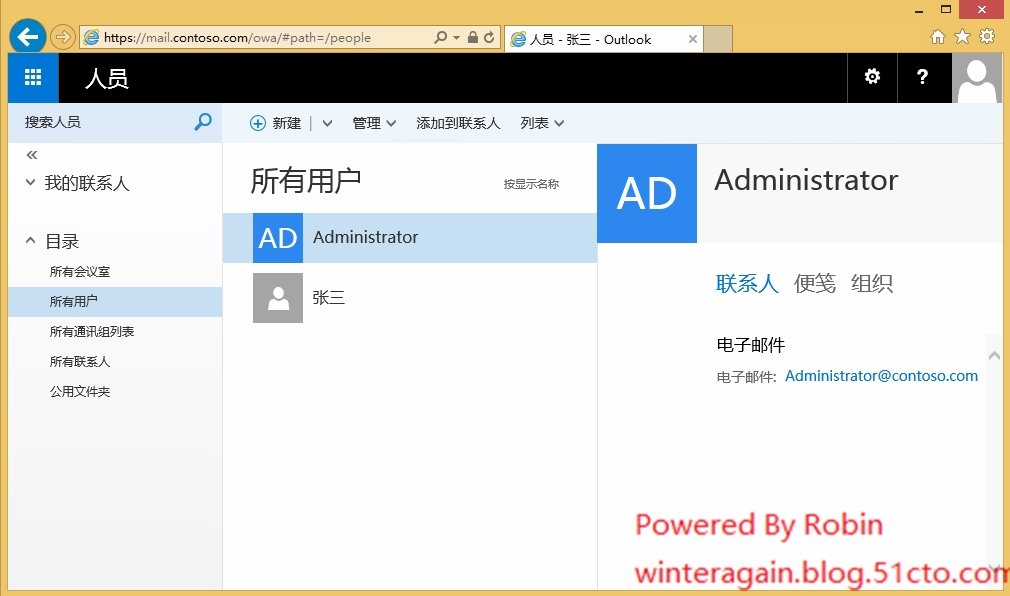Switch to the 便笺 tab
This screenshot has width=1010, height=596.
click(815, 284)
